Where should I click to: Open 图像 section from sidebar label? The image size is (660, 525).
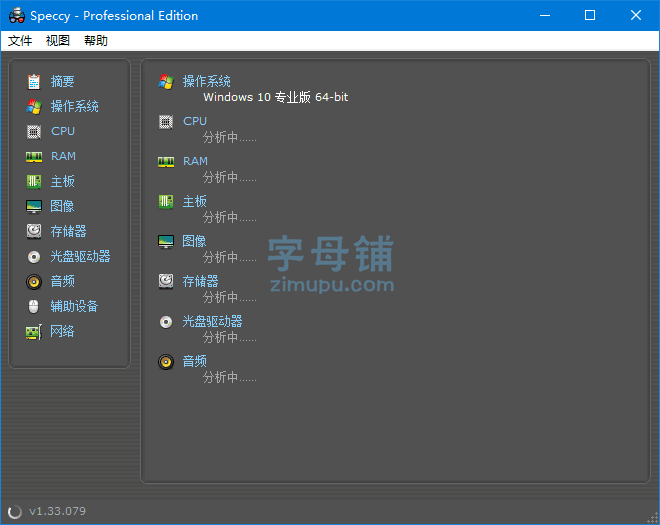coord(62,206)
